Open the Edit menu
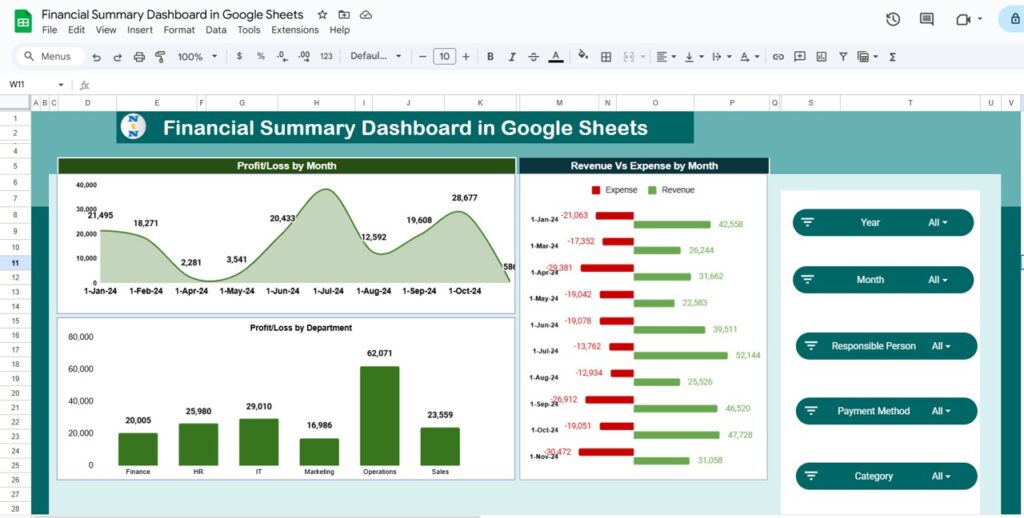The height and width of the screenshot is (518, 1024). pos(76,30)
